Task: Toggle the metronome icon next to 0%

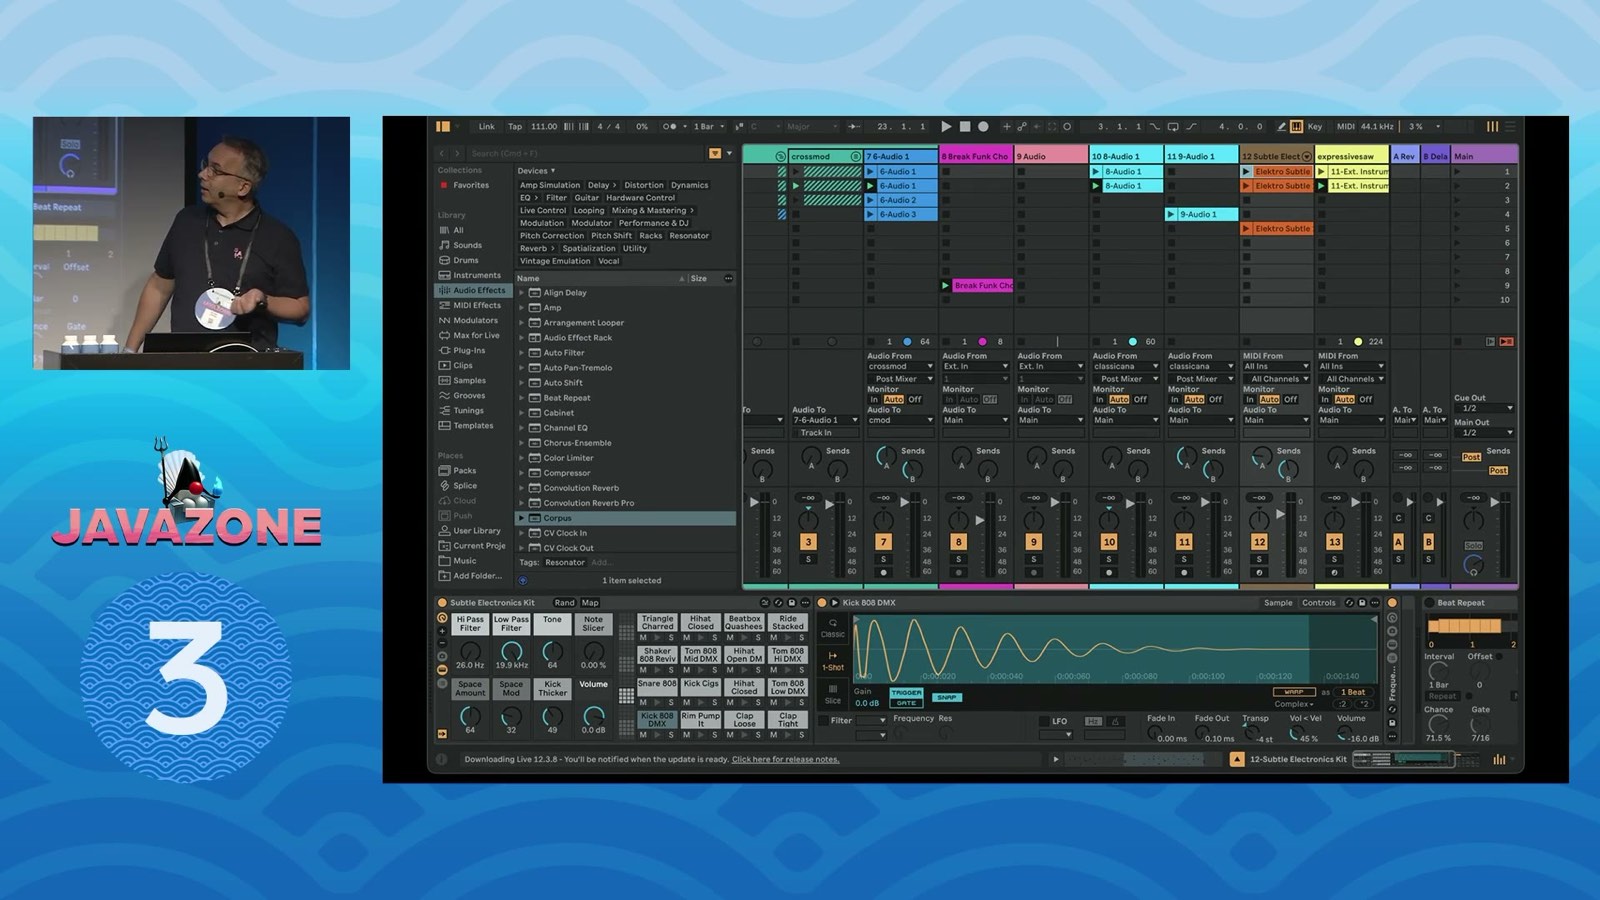Action: pos(670,127)
